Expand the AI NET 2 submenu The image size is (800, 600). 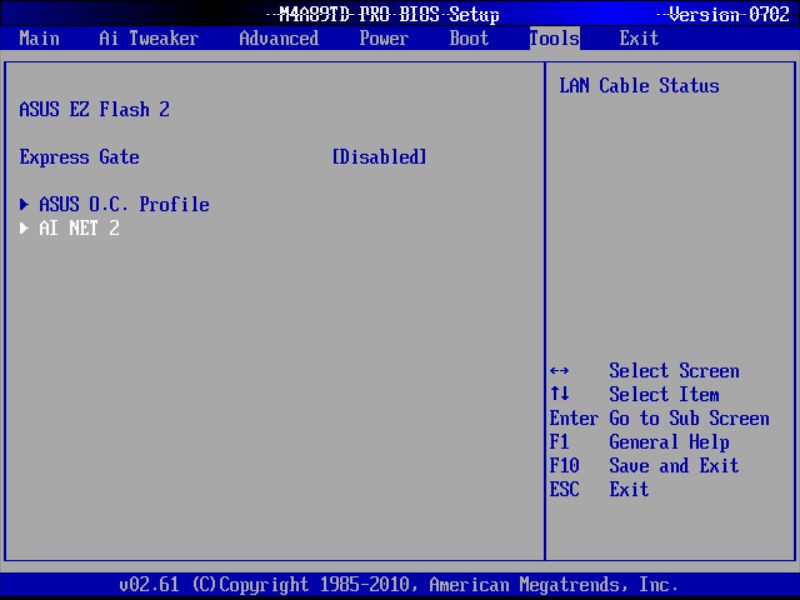[x=78, y=227]
